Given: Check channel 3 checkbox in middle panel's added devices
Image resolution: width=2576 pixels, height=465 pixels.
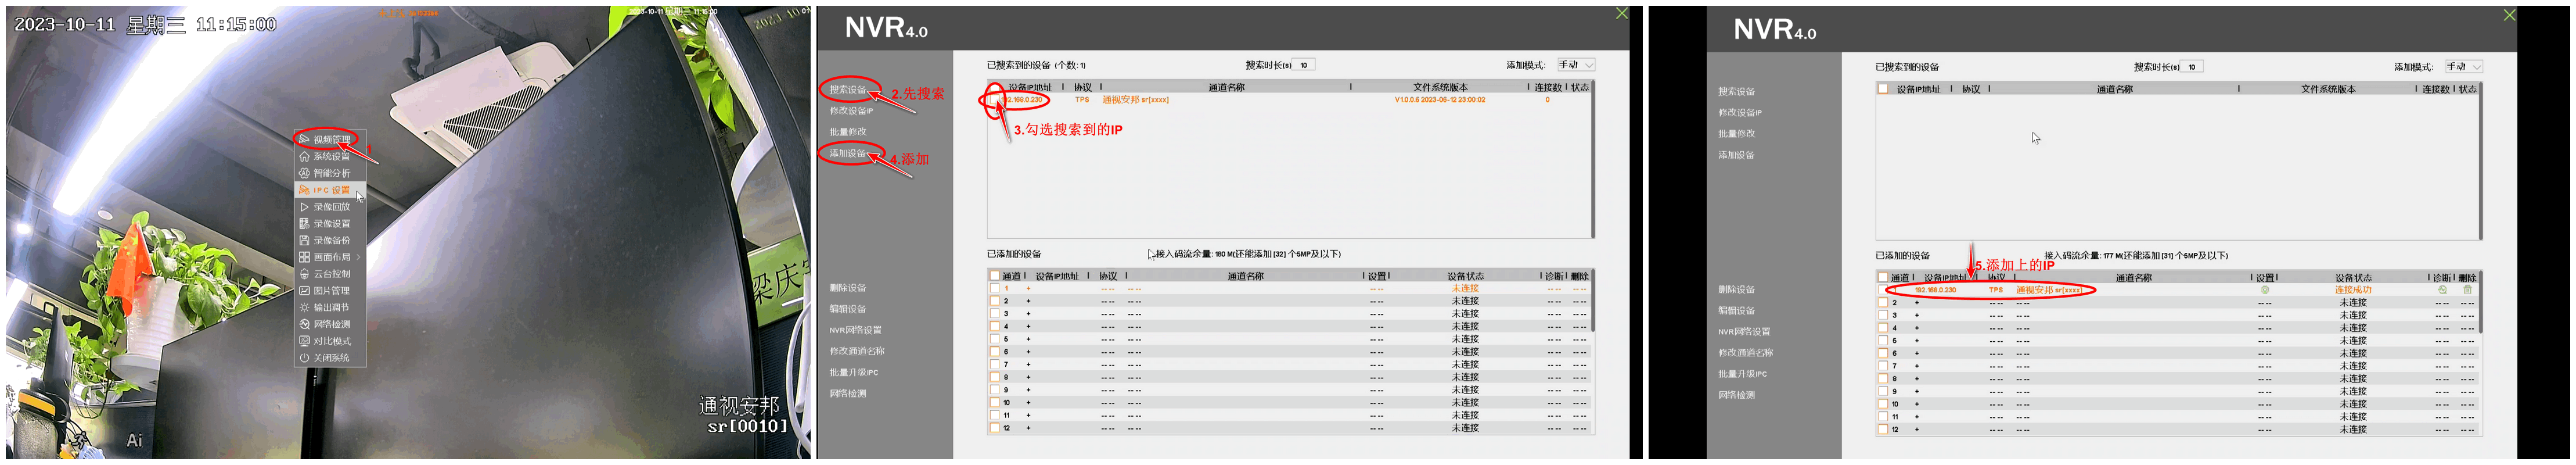Looking at the screenshot, I should click(x=994, y=314).
